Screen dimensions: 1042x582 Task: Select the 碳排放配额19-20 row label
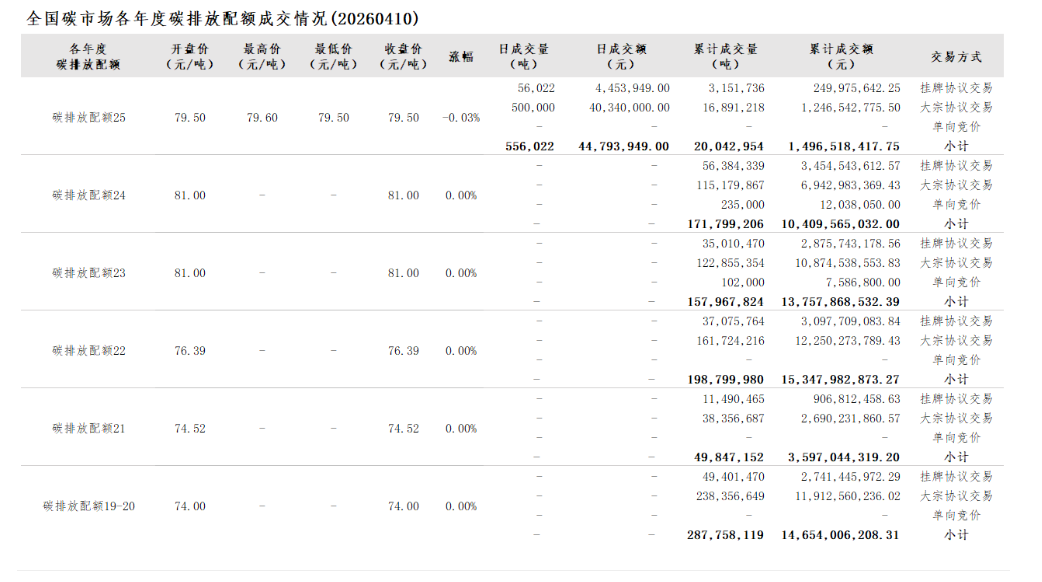tap(89, 506)
